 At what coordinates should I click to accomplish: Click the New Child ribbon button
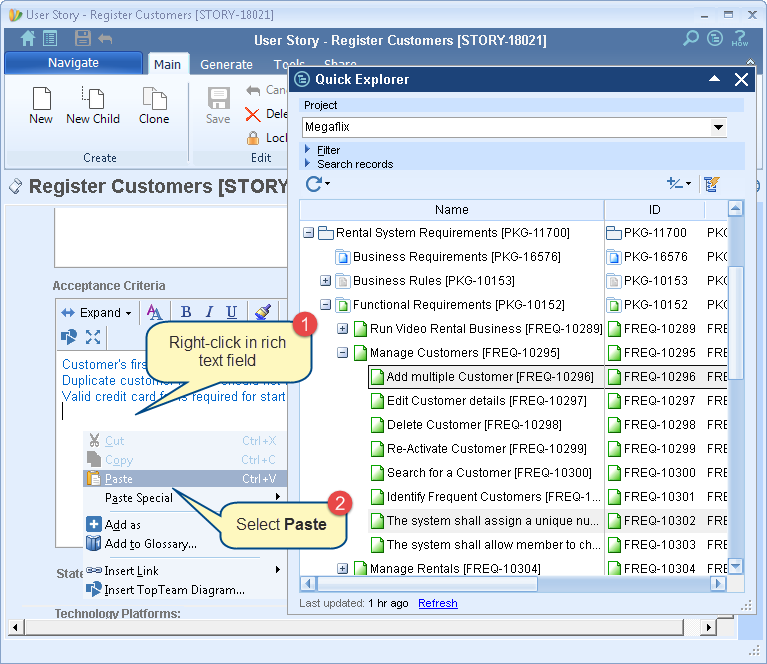tap(93, 105)
